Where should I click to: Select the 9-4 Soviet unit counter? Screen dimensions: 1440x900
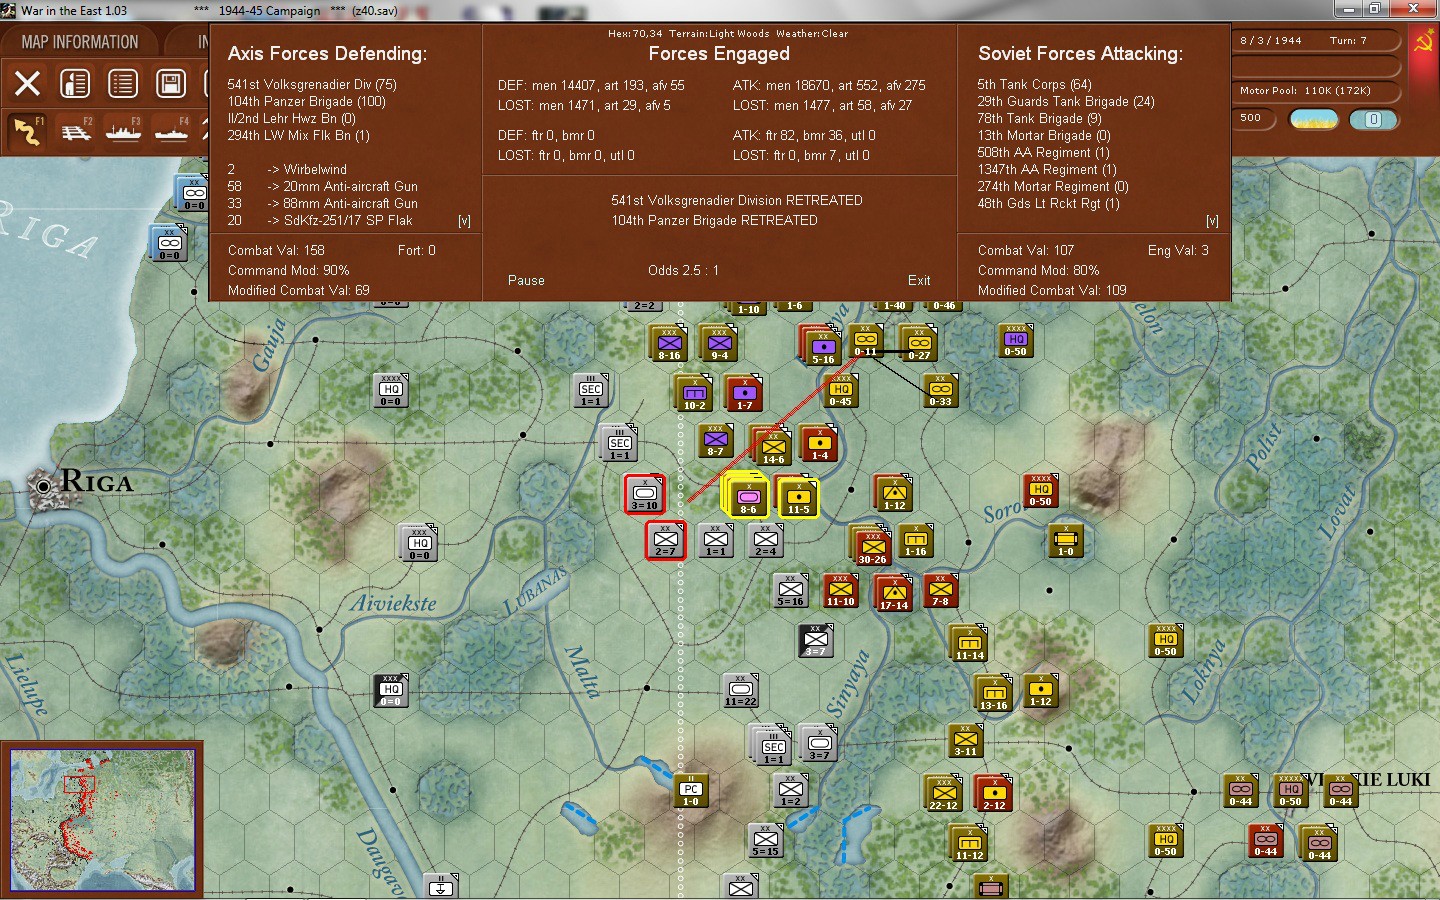719,343
